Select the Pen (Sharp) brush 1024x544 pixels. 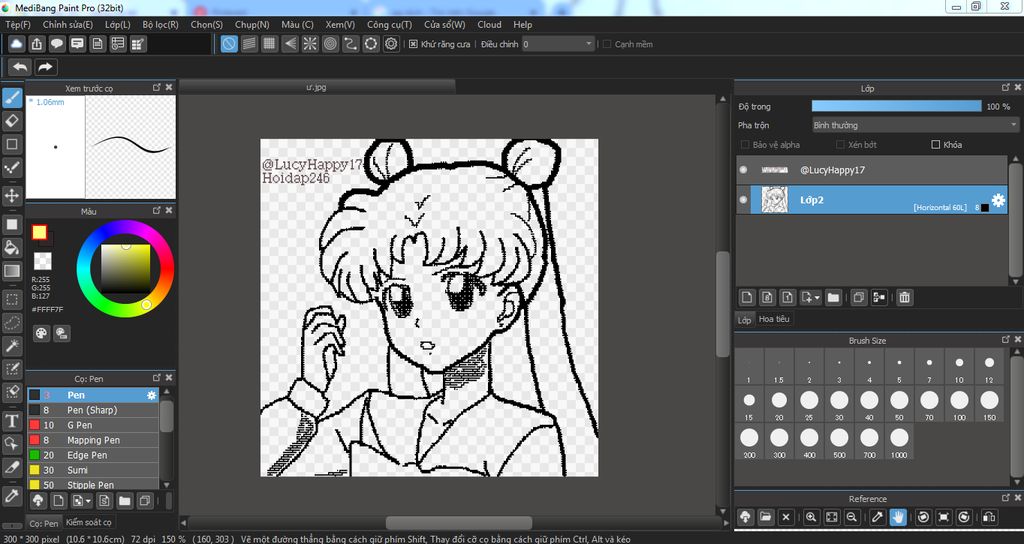click(92, 410)
